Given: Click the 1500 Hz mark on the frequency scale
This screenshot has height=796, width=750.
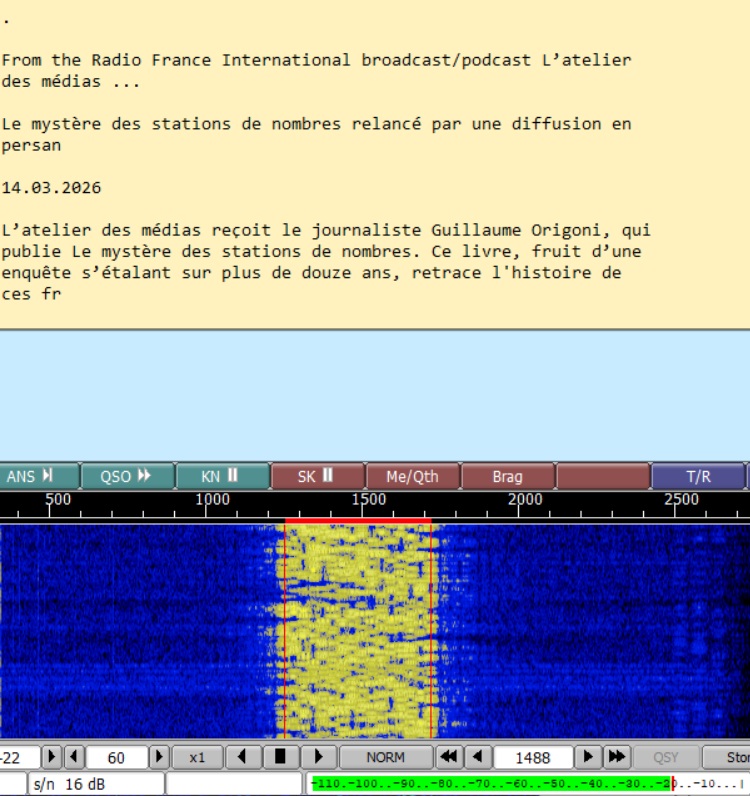Looking at the screenshot, I should click(369, 500).
